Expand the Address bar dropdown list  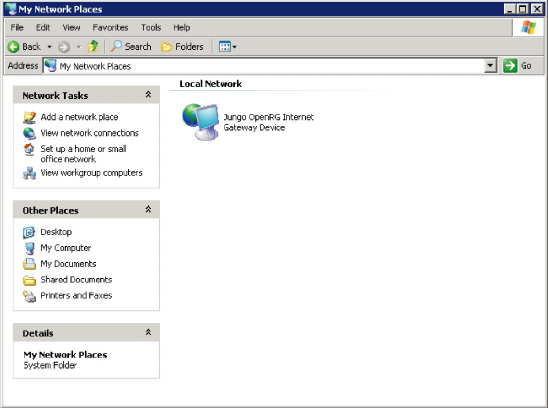pyautogui.click(x=490, y=65)
